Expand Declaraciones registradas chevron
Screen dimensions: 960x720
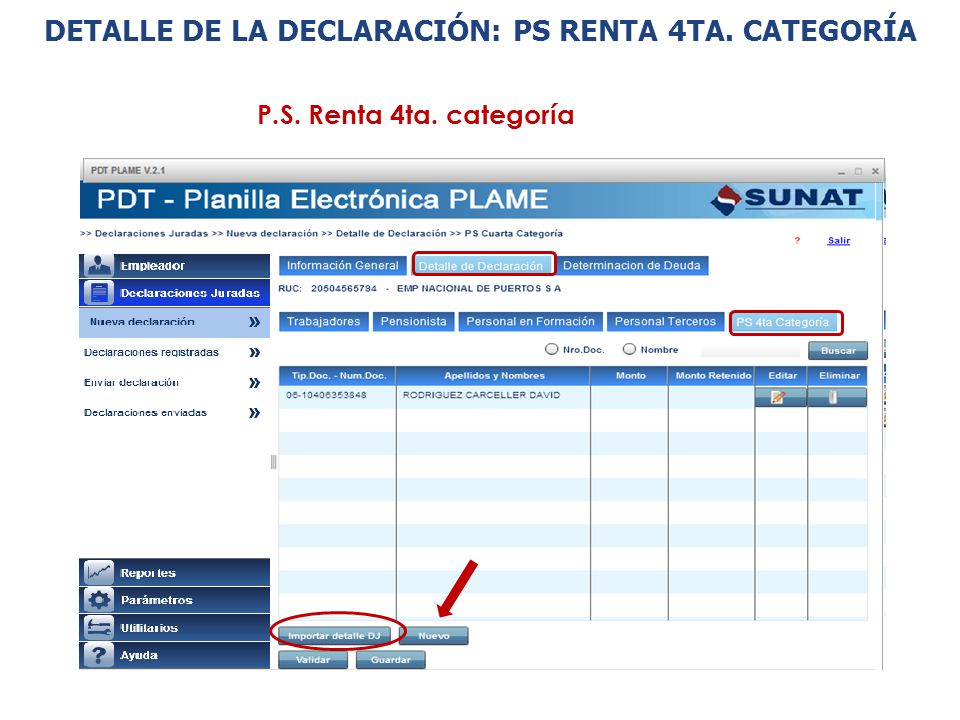254,352
